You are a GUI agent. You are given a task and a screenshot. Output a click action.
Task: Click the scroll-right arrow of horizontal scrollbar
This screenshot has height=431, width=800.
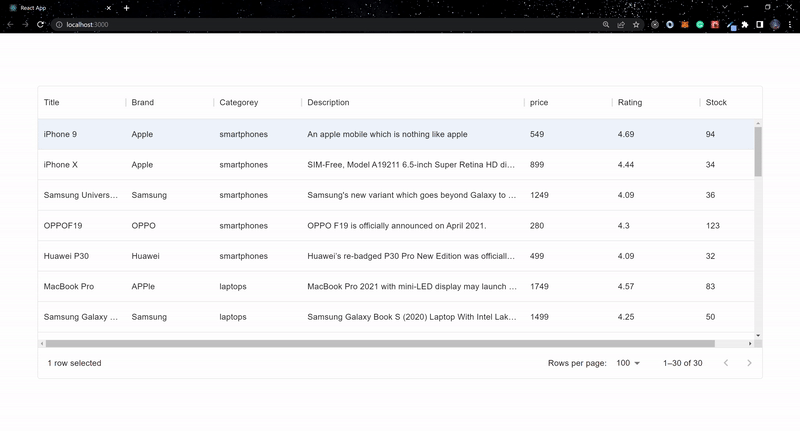(750, 344)
